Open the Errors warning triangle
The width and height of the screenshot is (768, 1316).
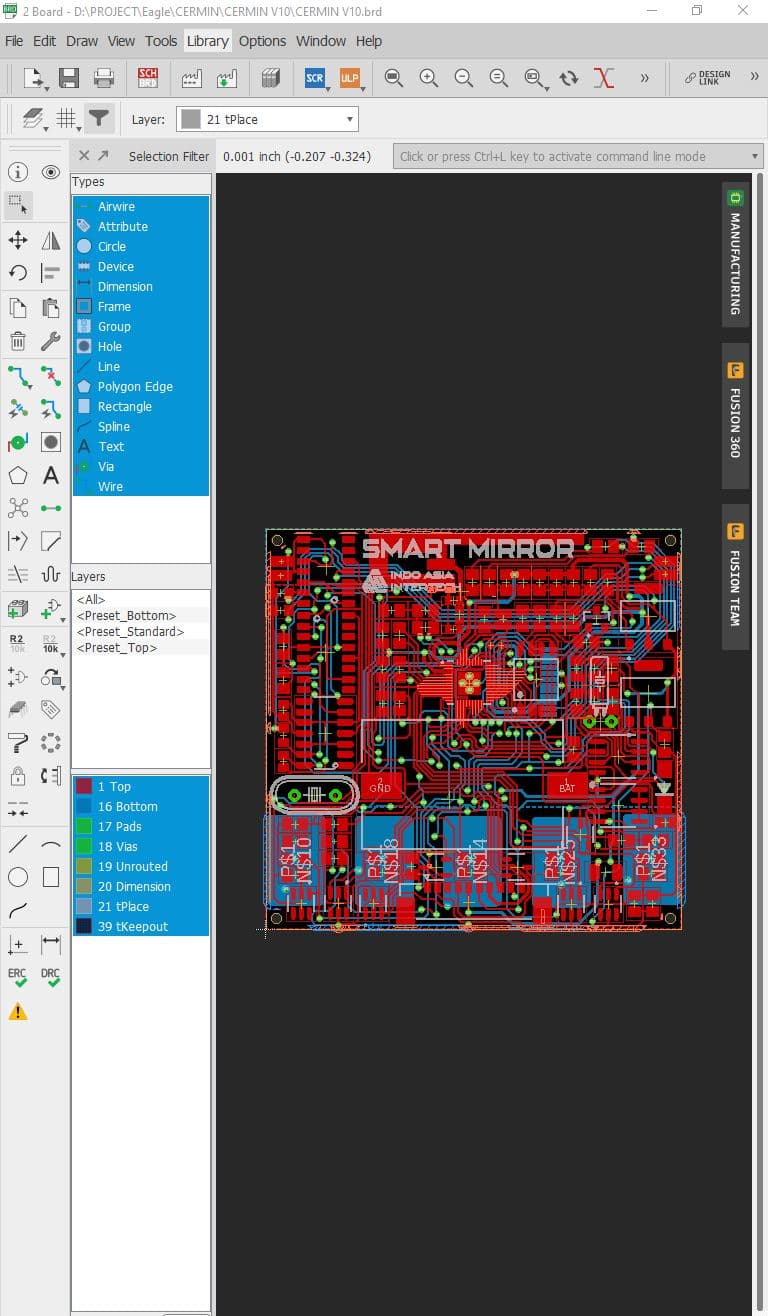(18, 1011)
